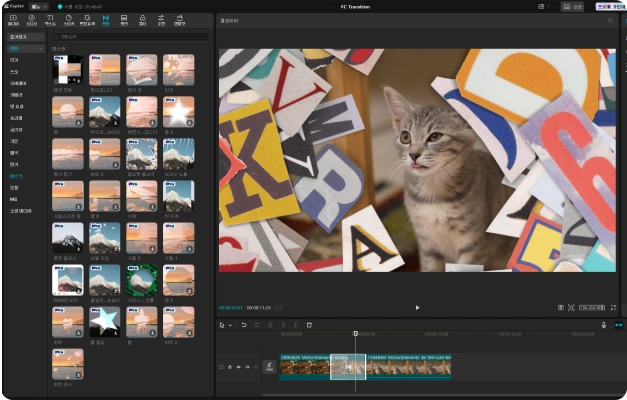627x400 pixels.
Task: Select the MG category in sidebar
Action: [14, 199]
